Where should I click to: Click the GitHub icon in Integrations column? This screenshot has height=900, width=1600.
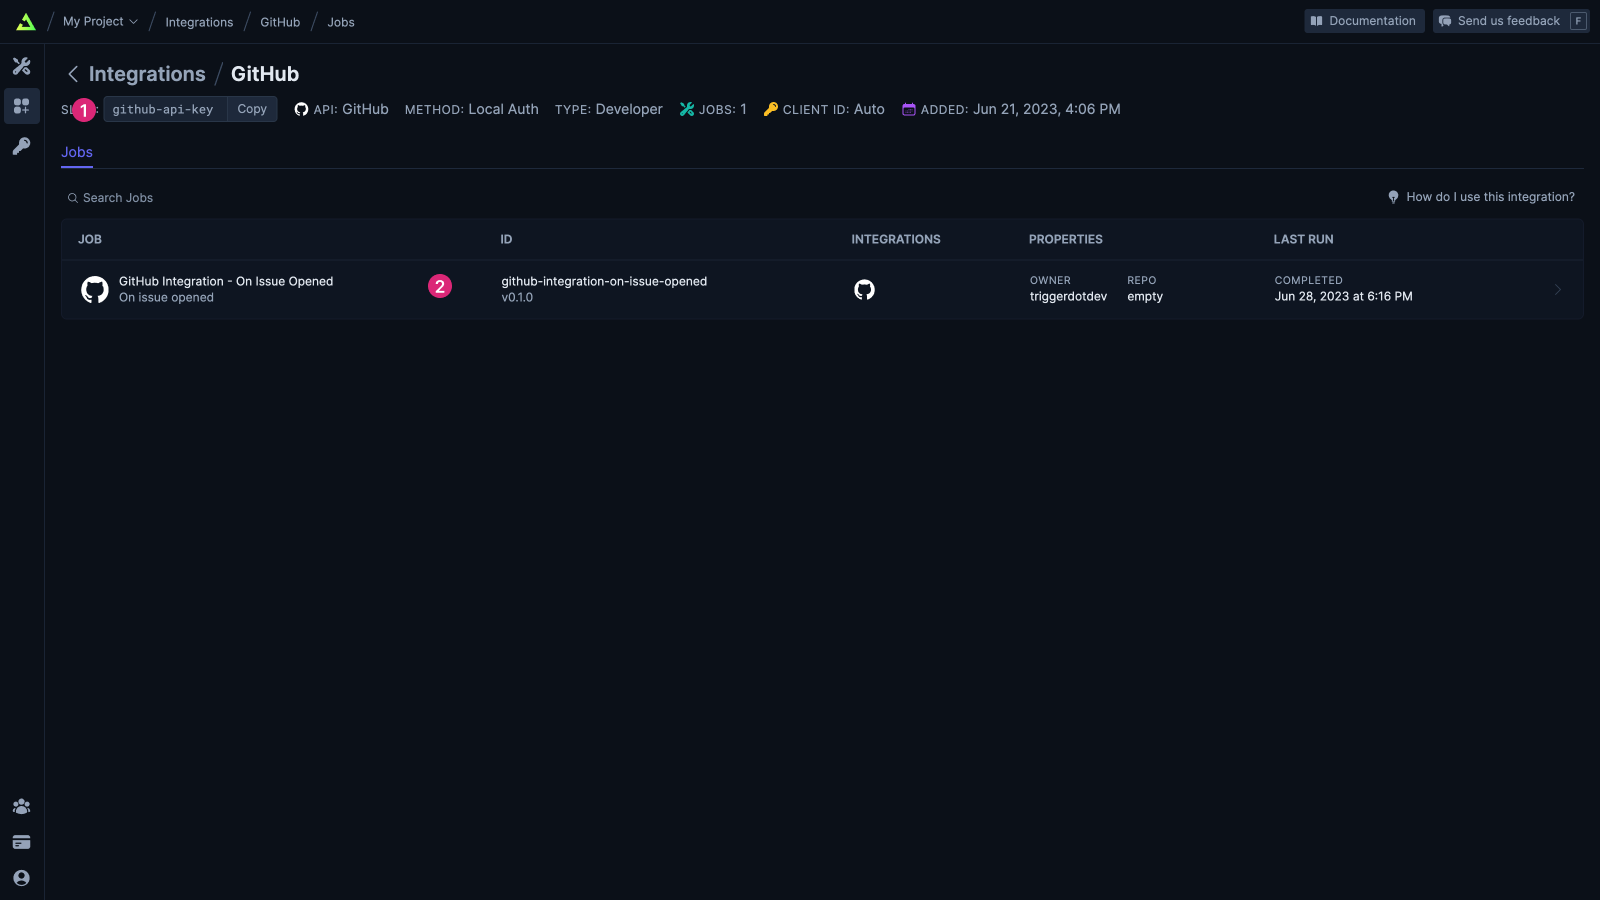click(x=865, y=290)
